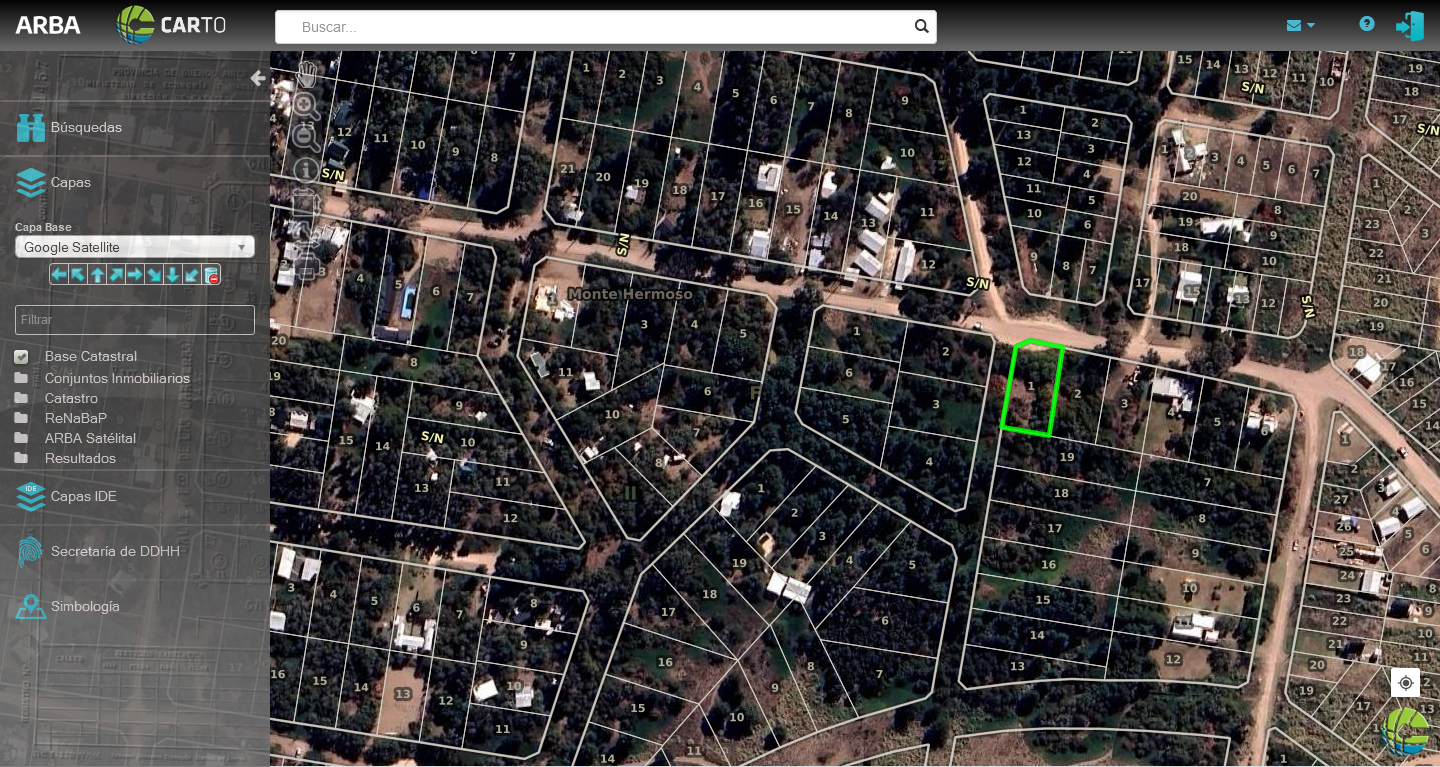Collapse the sidebar with the left arrow
The image size is (1440, 767).
pyautogui.click(x=258, y=78)
